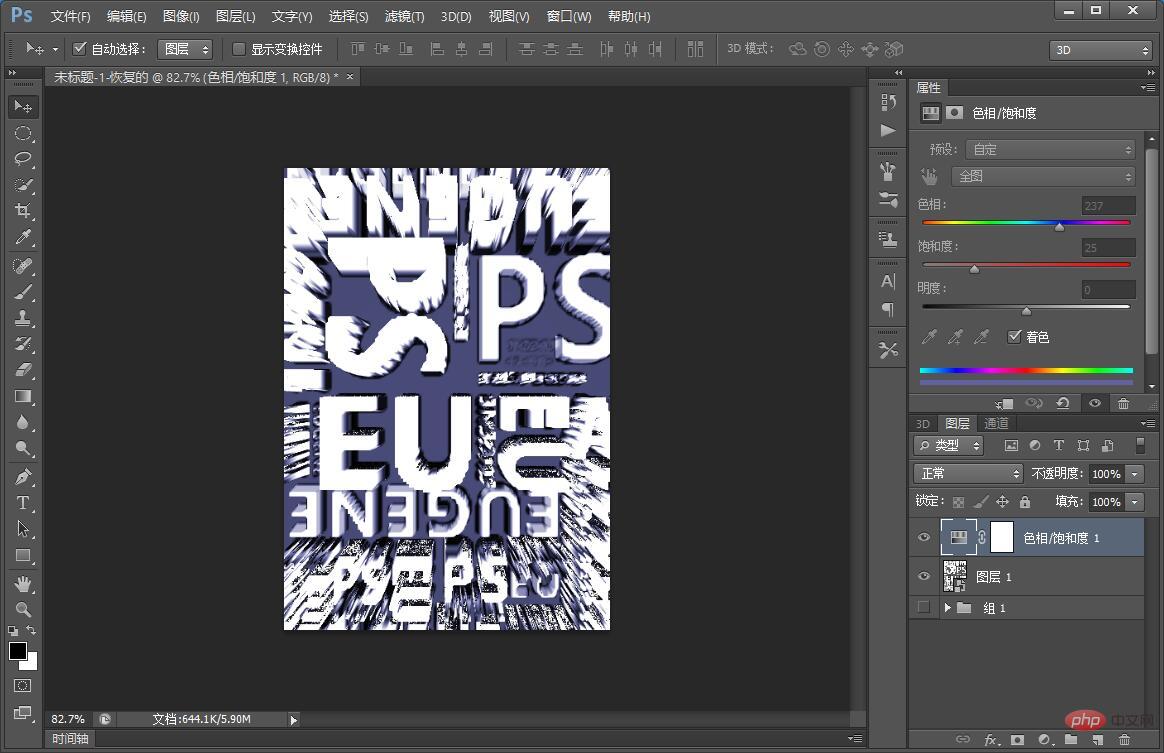This screenshot has height=753, width=1164.
Task: Toggle Quick Mask mode
Action: pos(22,685)
